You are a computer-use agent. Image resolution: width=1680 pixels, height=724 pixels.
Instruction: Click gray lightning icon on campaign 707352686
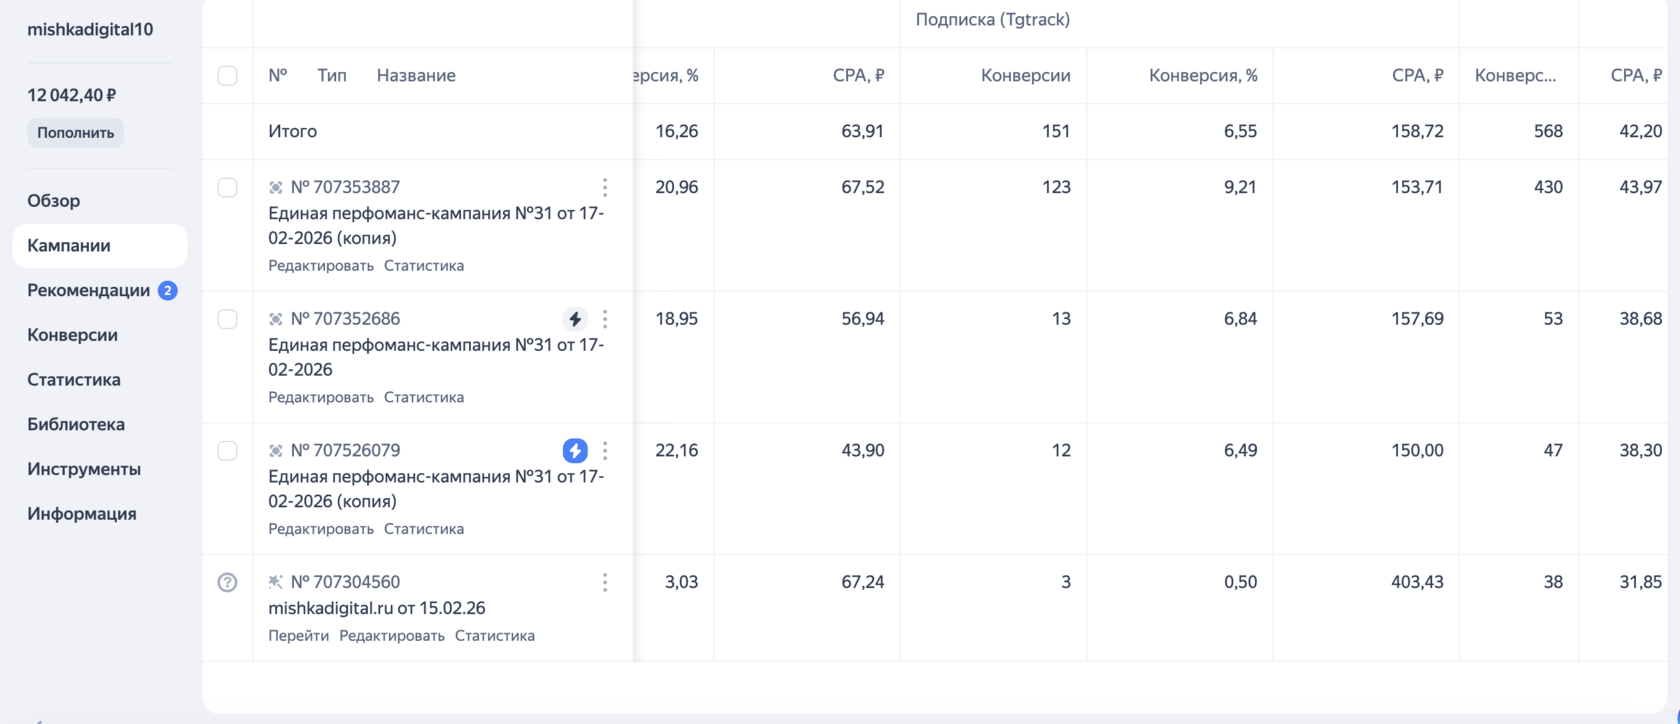tap(575, 319)
